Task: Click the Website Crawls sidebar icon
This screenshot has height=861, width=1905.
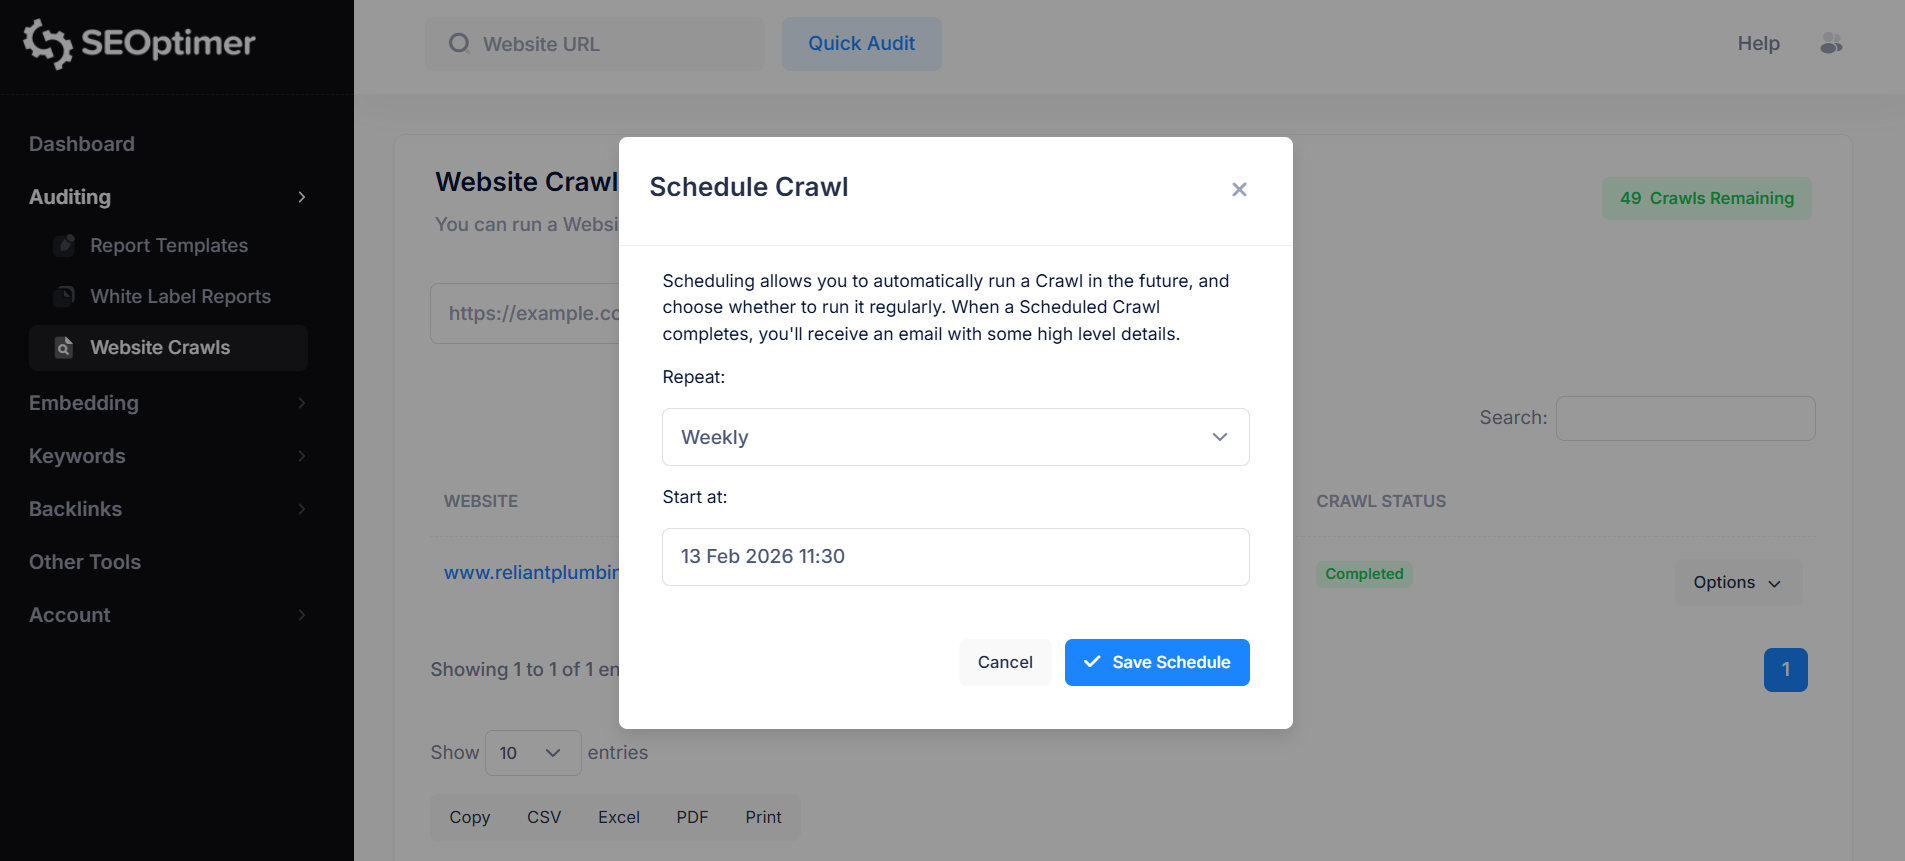Action: (64, 347)
